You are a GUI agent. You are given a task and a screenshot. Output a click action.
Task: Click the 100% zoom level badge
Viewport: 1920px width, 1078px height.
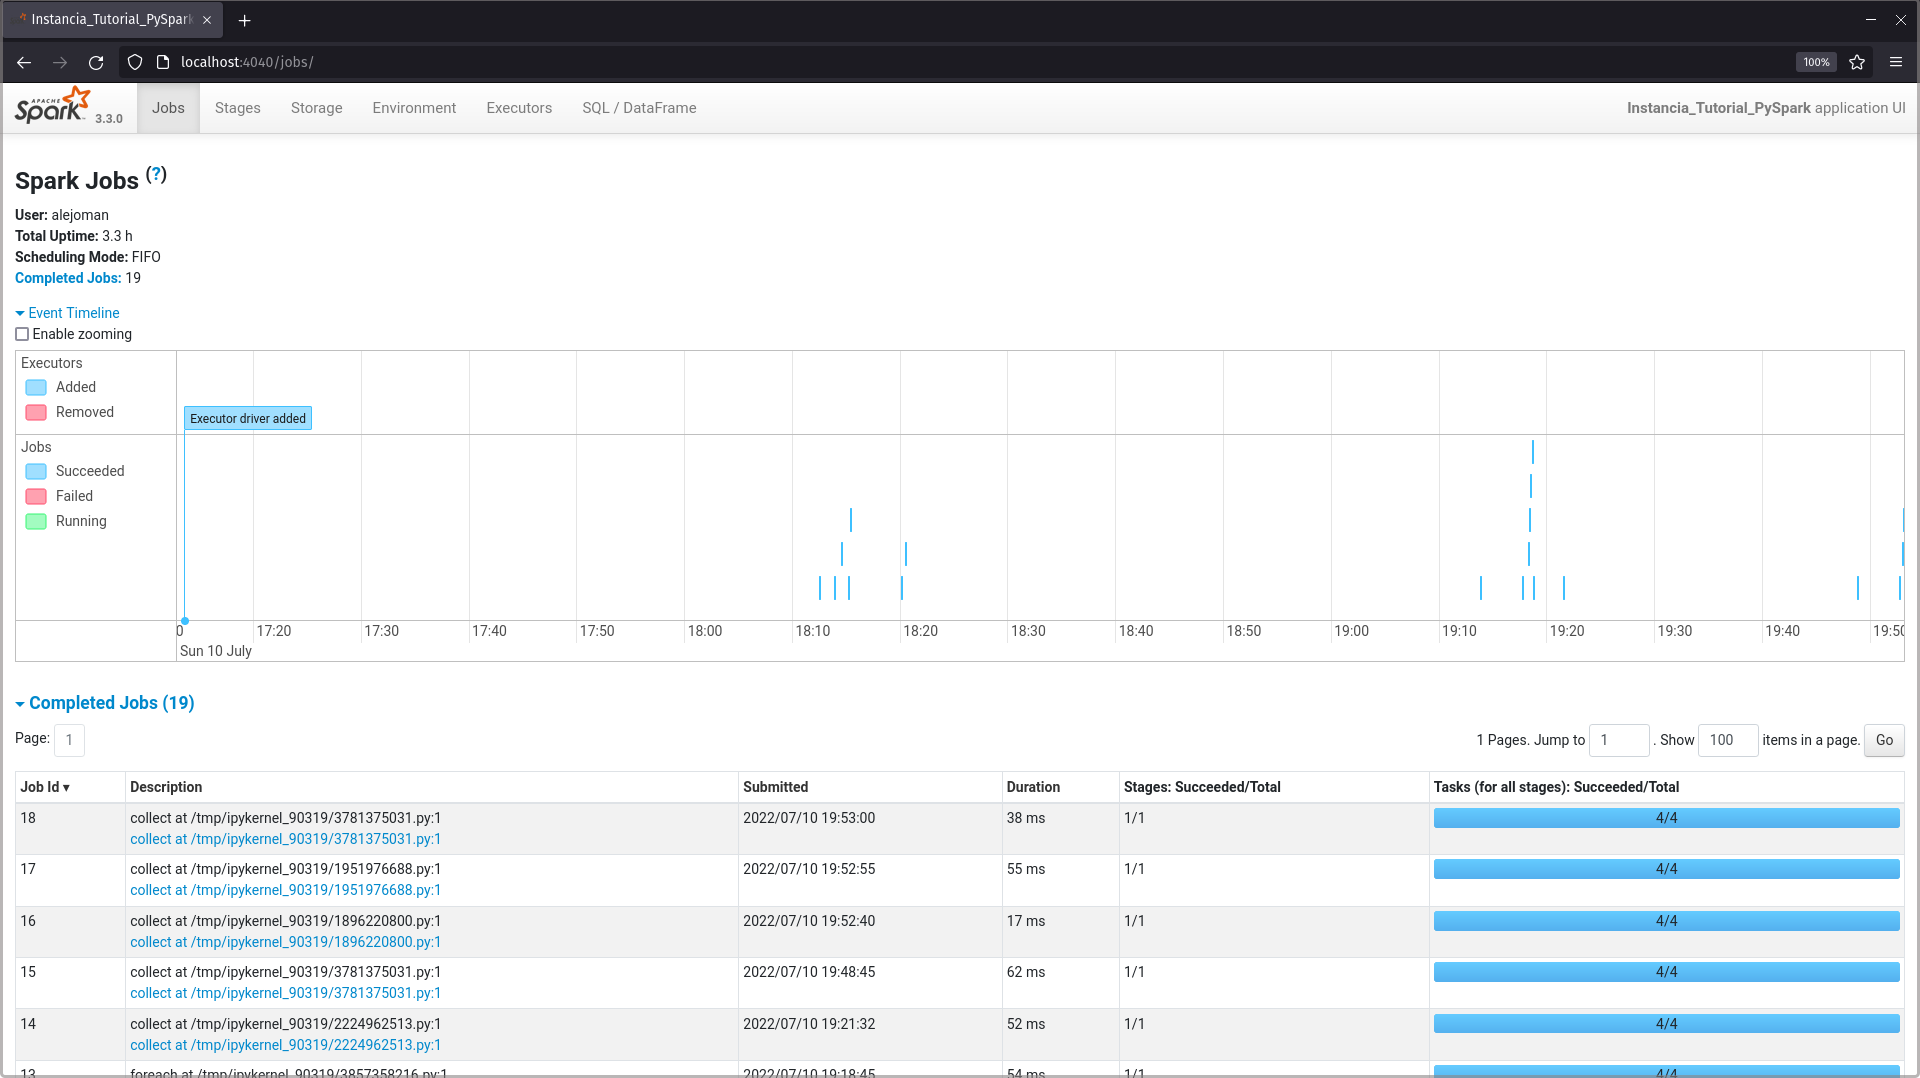point(1816,62)
